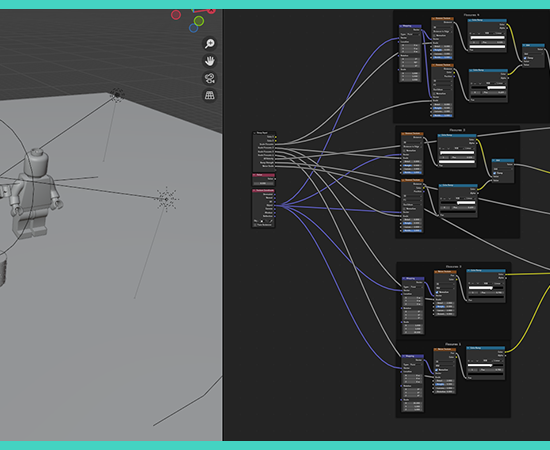Click the Fissures 1 frame label
This screenshot has width=550, height=450.
(453, 344)
